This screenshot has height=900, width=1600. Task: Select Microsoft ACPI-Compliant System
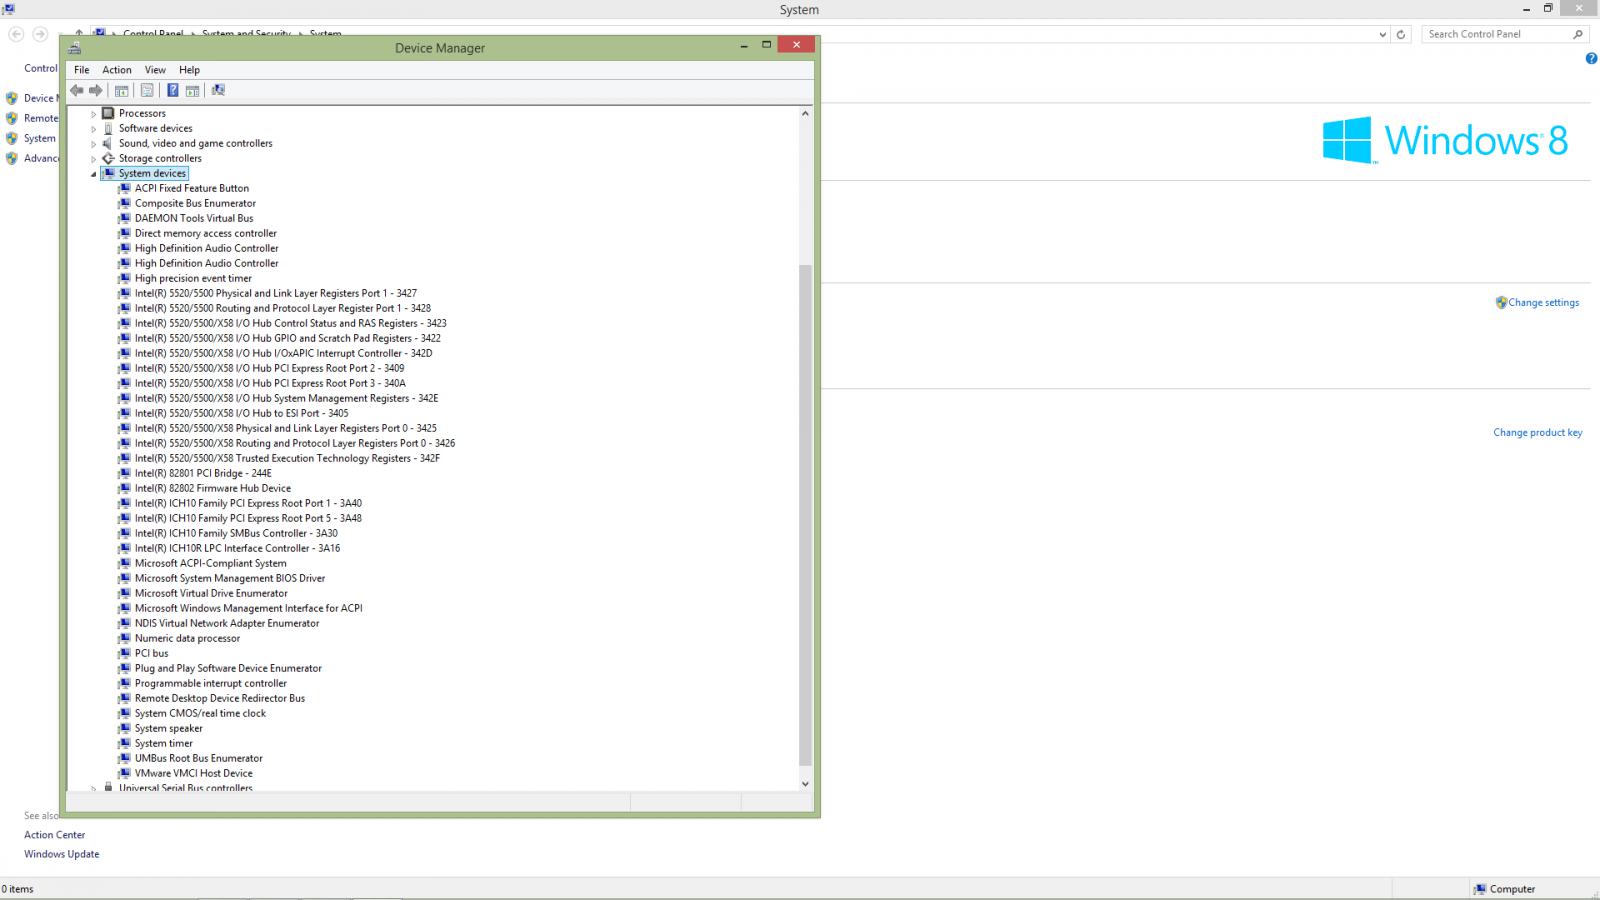click(x=210, y=563)
